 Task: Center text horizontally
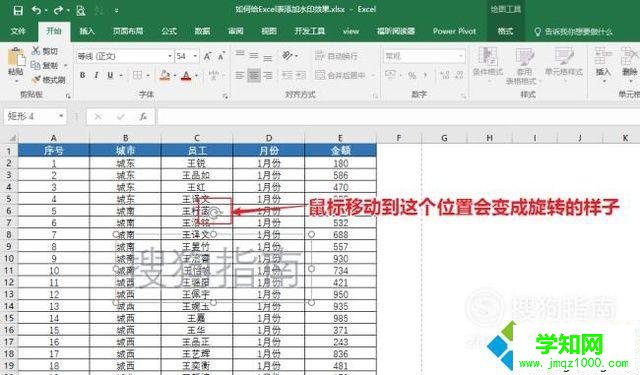pos(254,75)
